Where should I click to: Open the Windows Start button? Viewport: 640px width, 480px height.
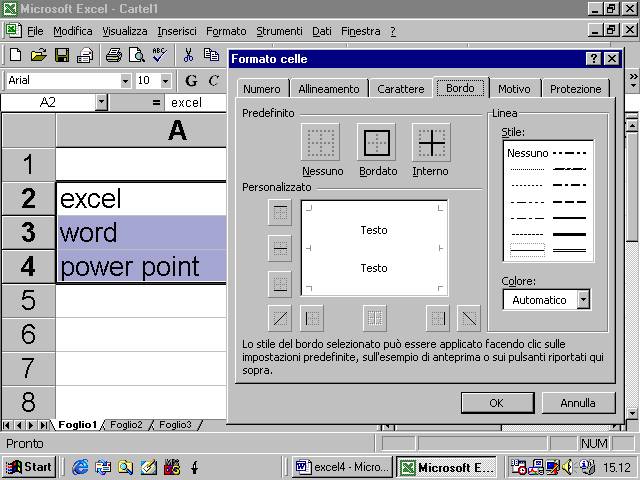point(29,467)
